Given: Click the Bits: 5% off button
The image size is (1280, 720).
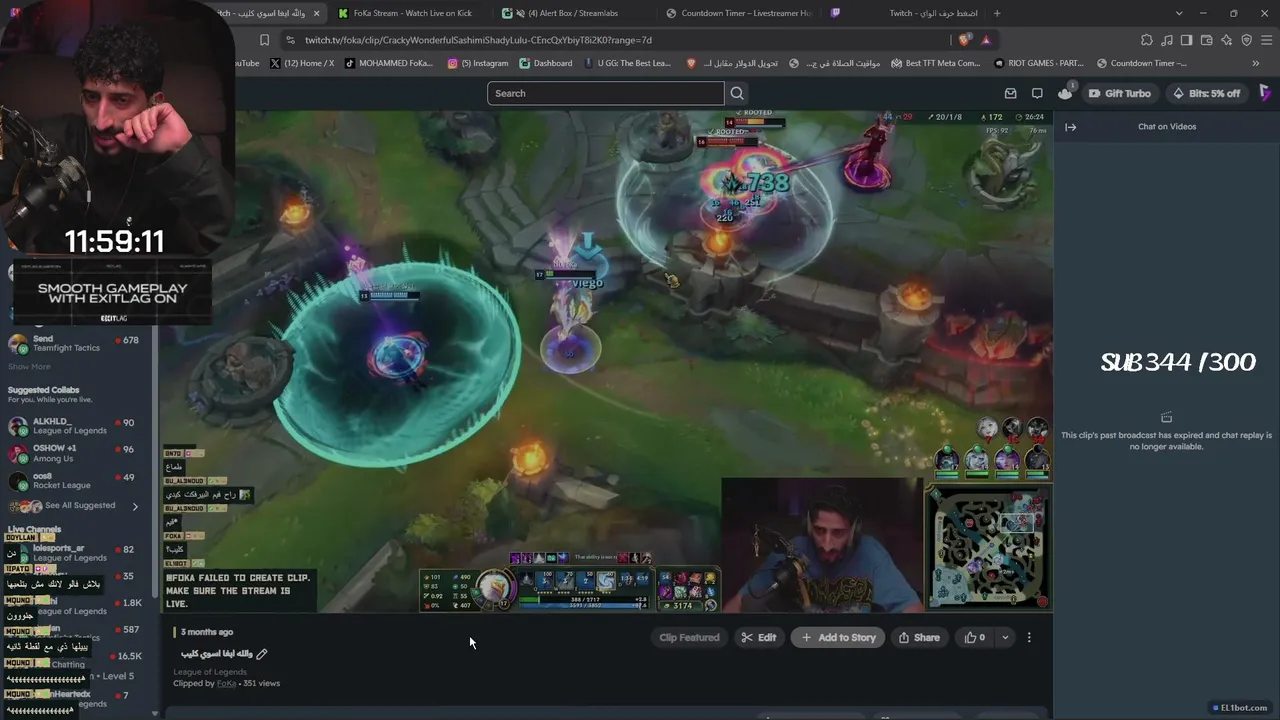Looking at the screenshot, I should [1205, 93].
